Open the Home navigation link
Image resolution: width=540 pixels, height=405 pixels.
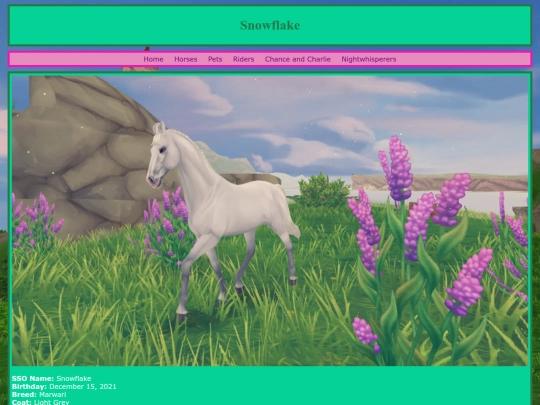153,59
